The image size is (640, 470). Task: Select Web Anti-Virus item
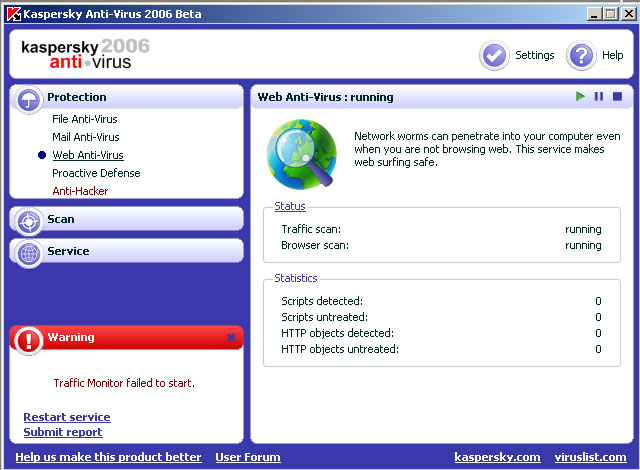[88, 155]
